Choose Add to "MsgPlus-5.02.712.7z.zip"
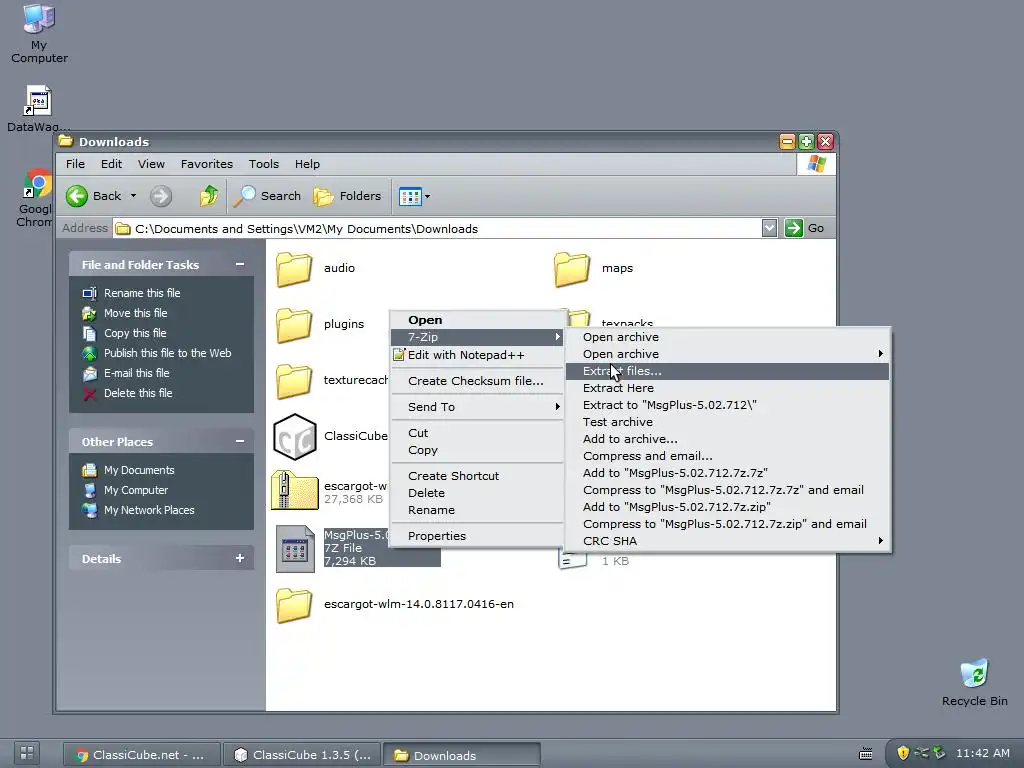The image size is (1024, 768). coord(728,507)
